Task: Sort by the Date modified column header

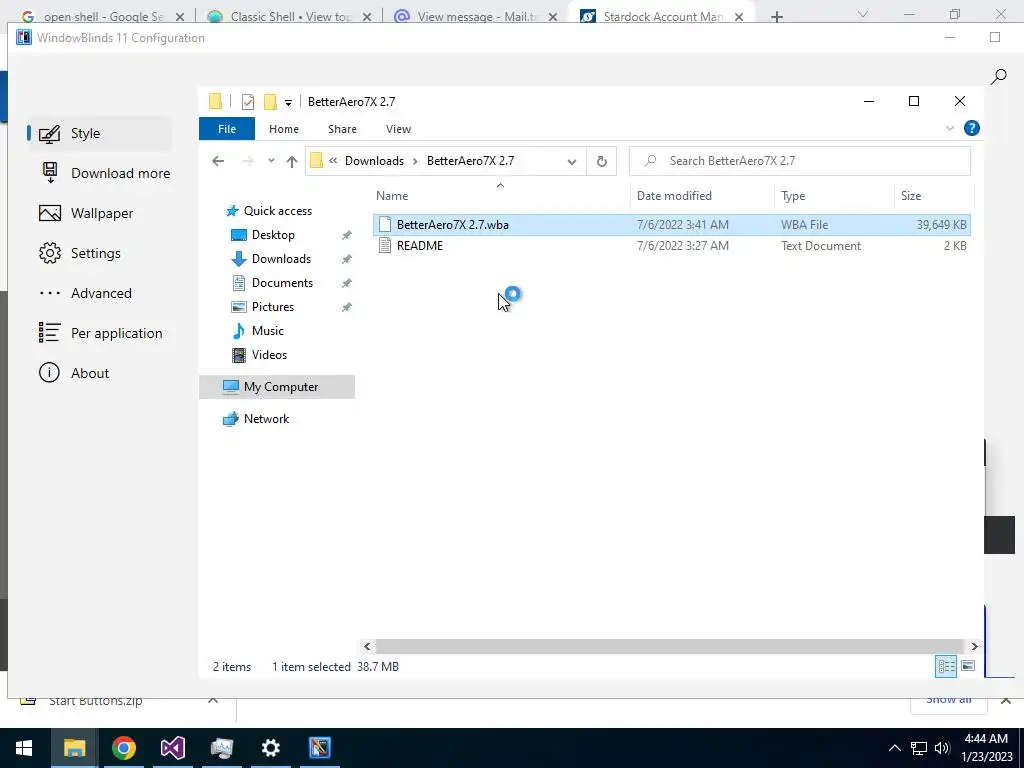Action: [x=702, y=196]
